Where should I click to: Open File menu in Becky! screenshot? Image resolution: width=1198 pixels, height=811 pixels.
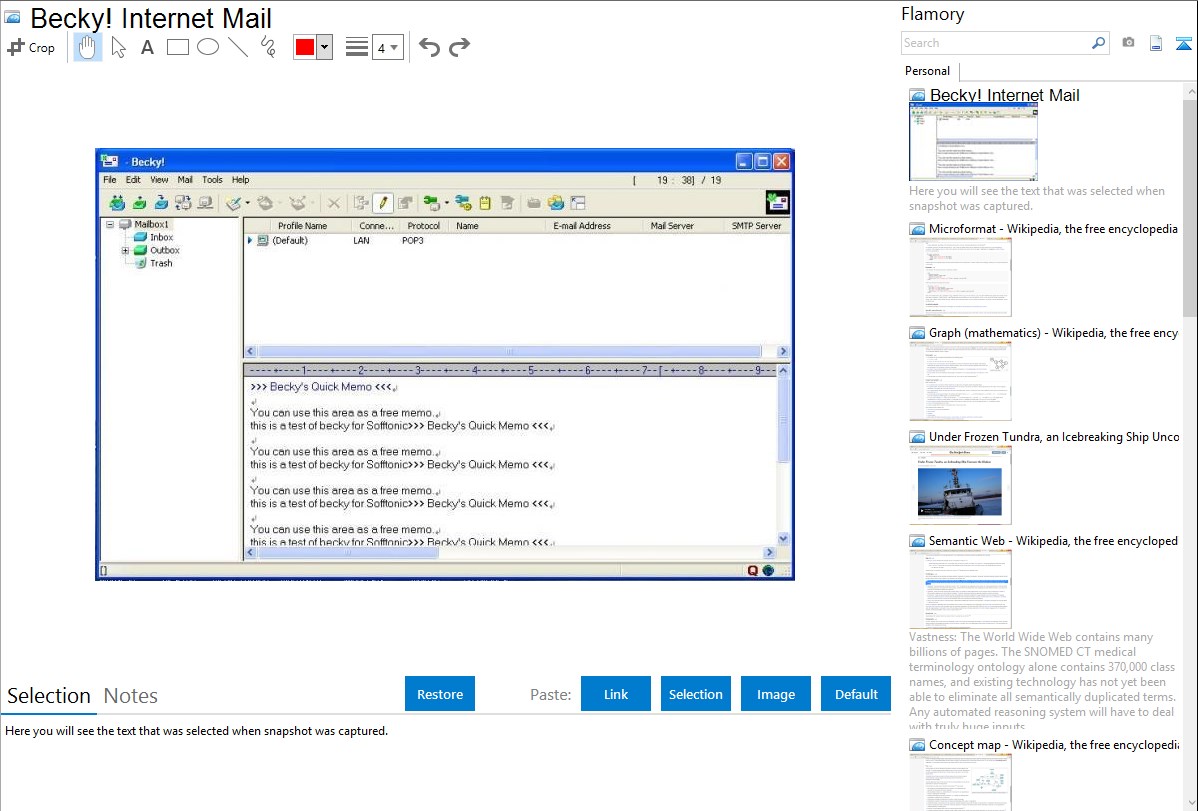[110, 180]
